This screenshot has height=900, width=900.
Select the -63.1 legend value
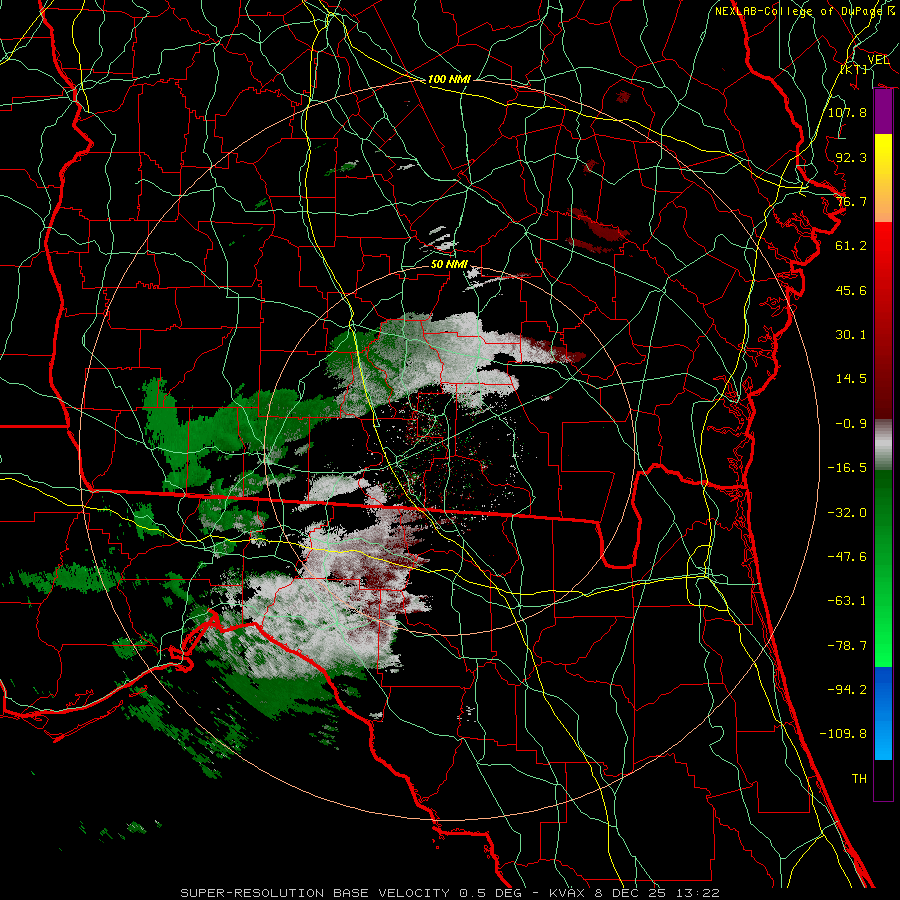pyautogui.click(x=847, y=601)
